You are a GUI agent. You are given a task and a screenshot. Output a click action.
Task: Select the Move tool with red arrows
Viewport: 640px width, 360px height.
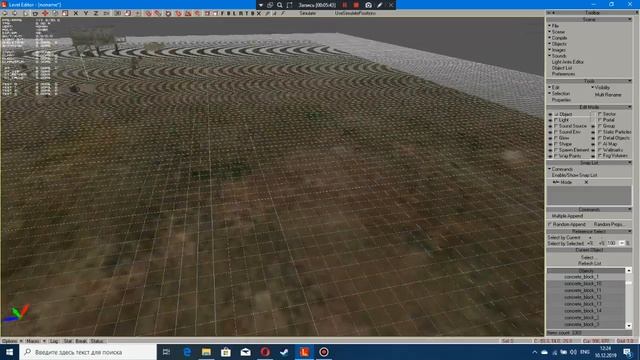[45, 13]
